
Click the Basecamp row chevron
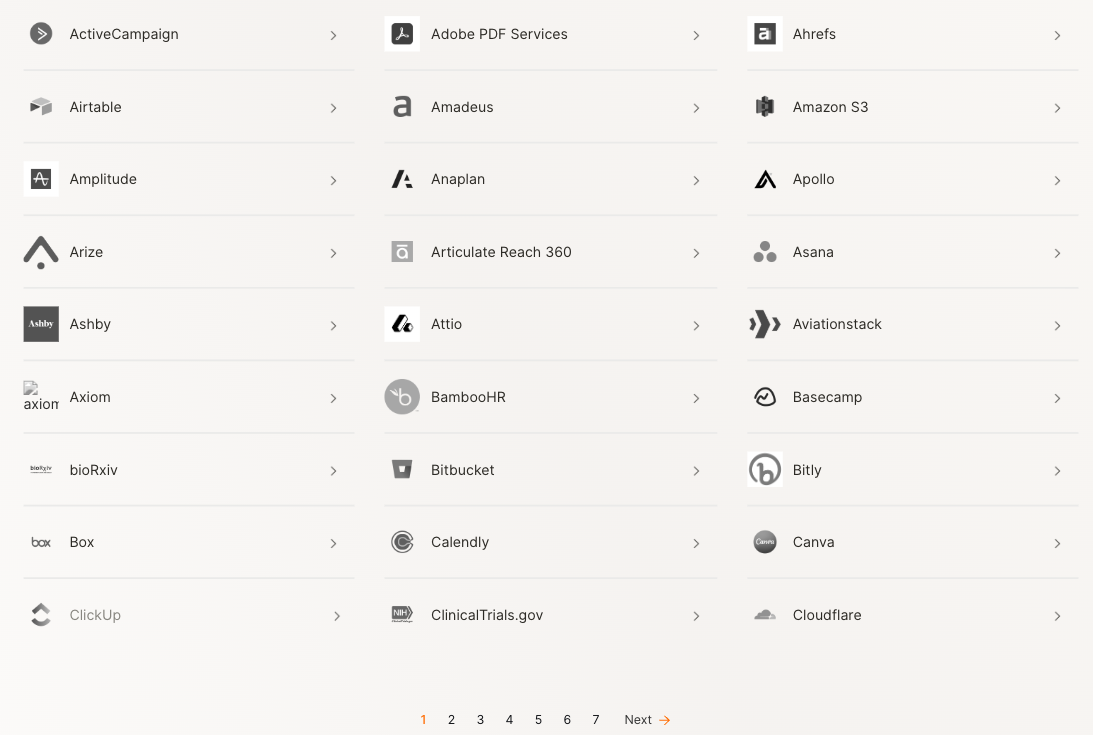[1057, 397]
